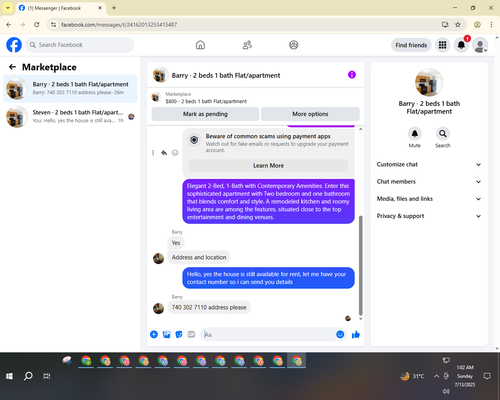Image resolution: width=500 pixels, height=400 pixels.
Task: Click the chat messages vertical scrollbar
Action: [360, 265]
